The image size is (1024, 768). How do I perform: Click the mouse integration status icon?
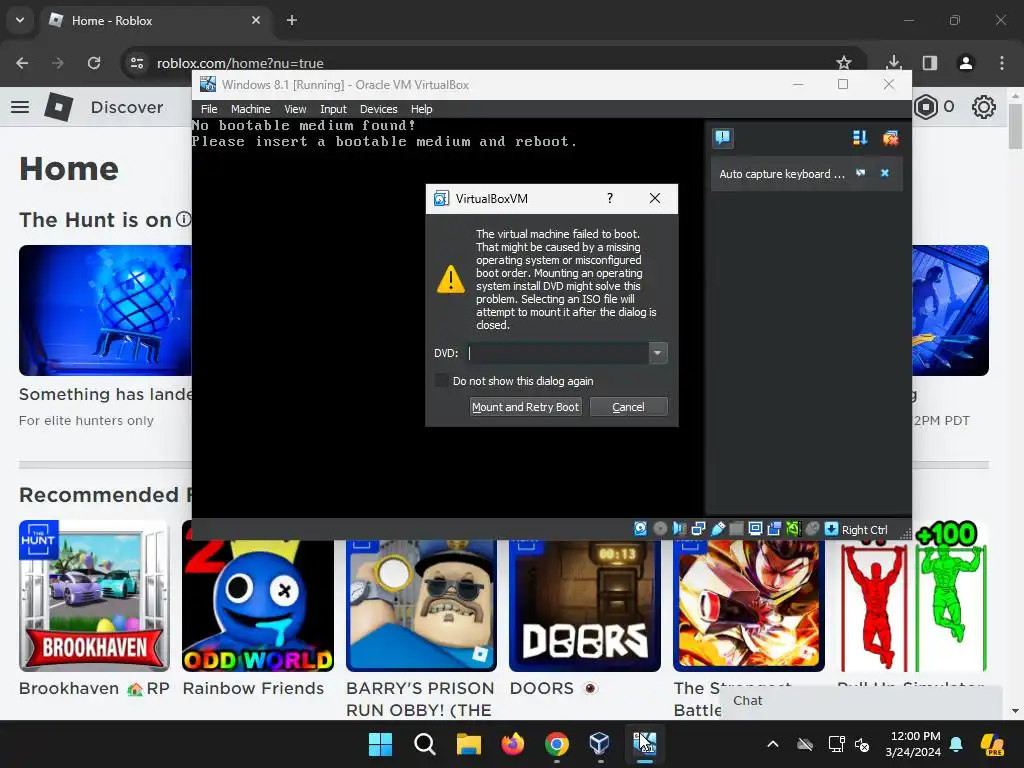click(x=812, y=529)
